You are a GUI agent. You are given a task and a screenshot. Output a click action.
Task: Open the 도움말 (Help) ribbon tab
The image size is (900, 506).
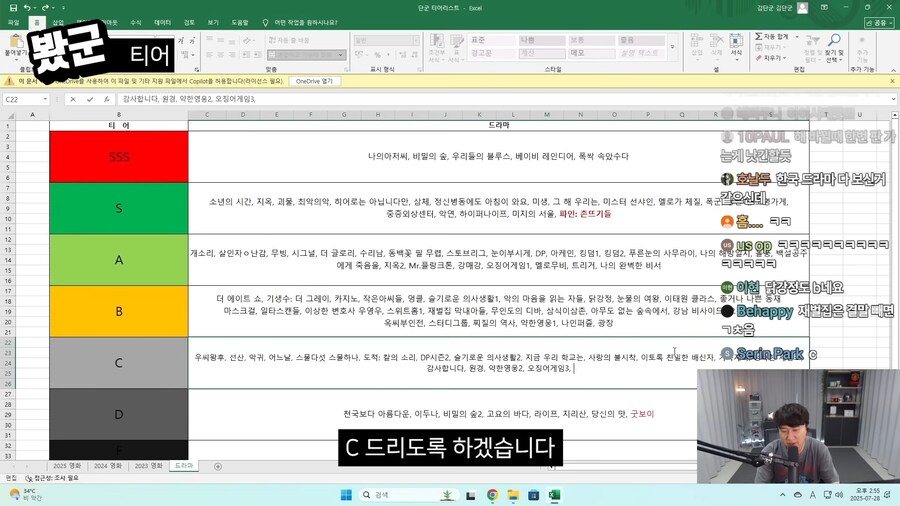(240, 22)
